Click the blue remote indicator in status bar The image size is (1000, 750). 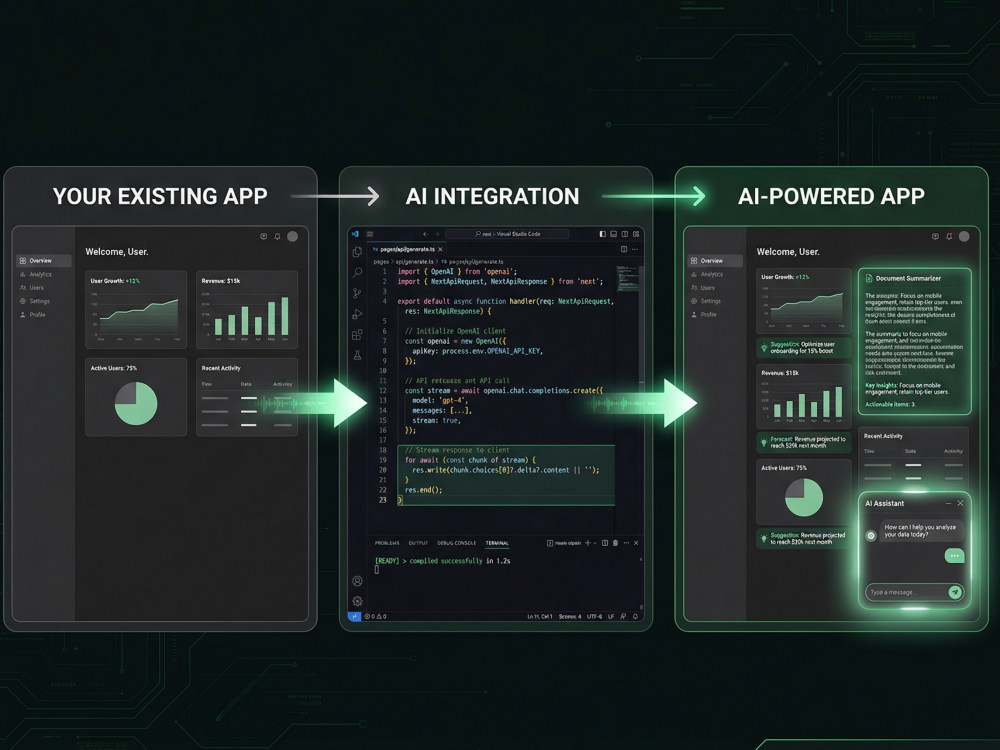(355, 617)
